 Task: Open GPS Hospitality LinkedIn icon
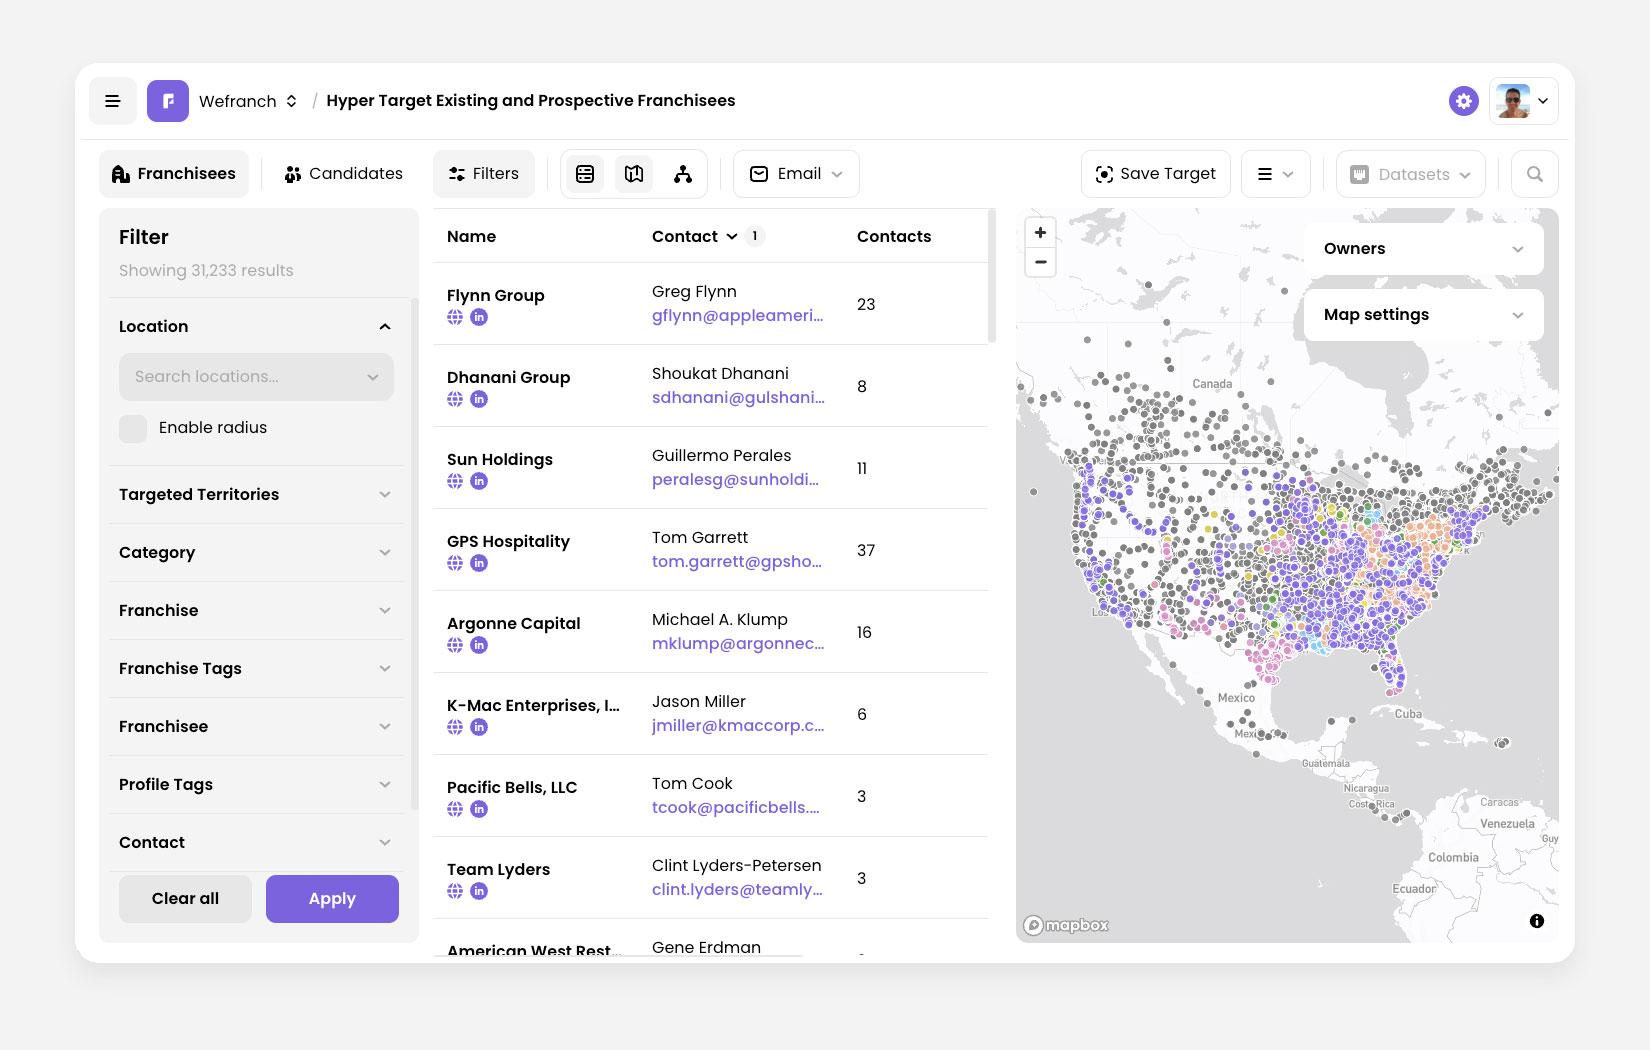coord(479,563)
